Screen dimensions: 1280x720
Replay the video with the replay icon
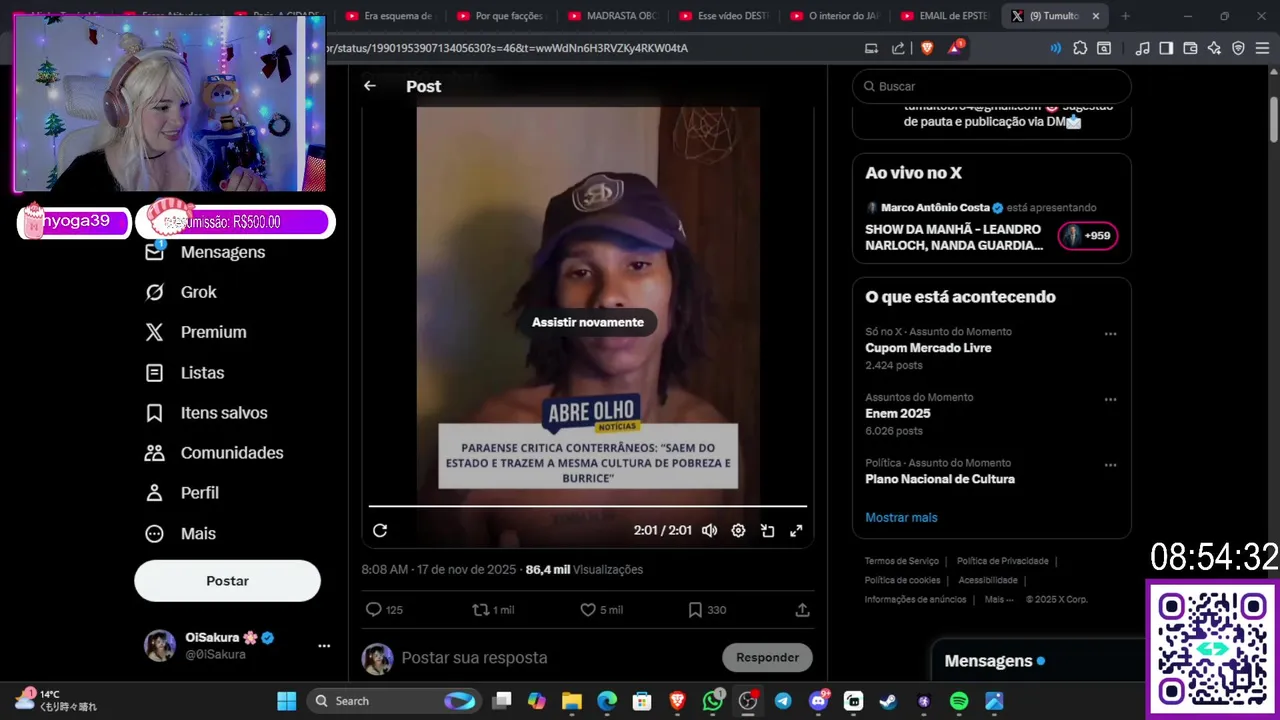tap(380, 531)
